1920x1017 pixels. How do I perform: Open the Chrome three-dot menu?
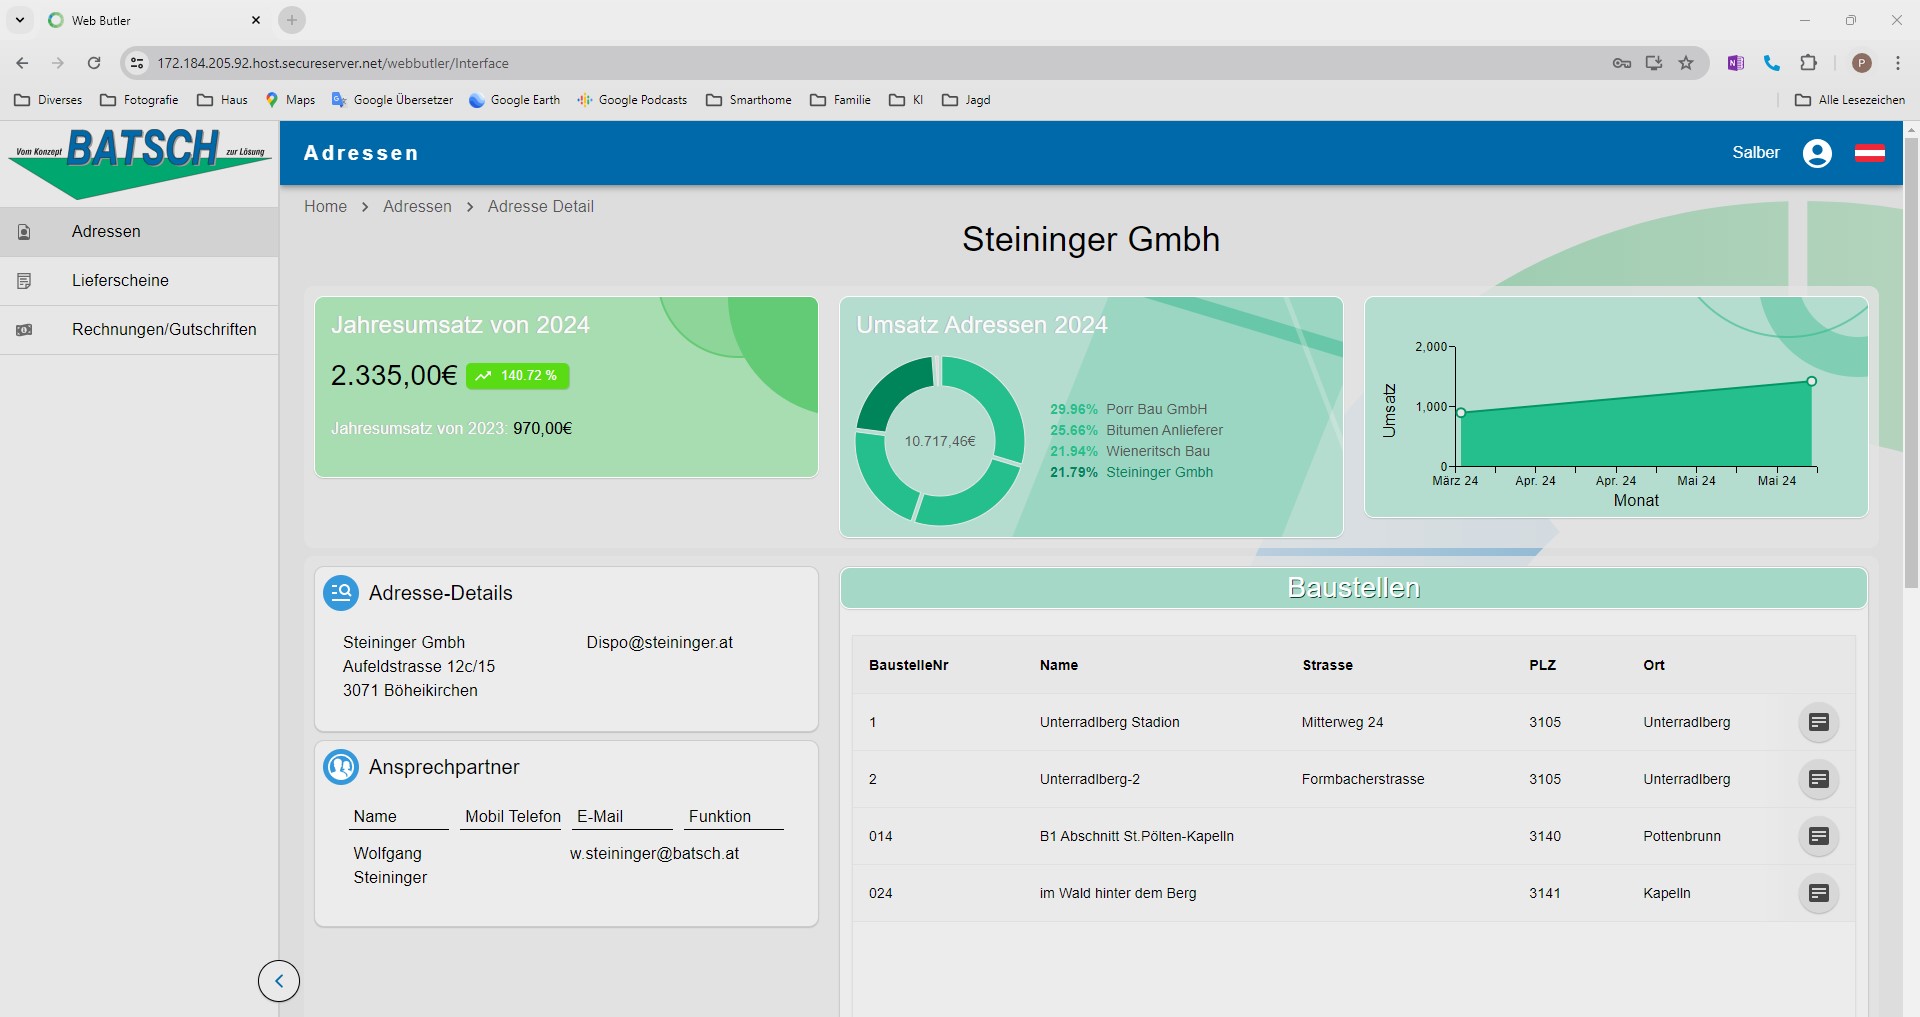coord(1897,63)
